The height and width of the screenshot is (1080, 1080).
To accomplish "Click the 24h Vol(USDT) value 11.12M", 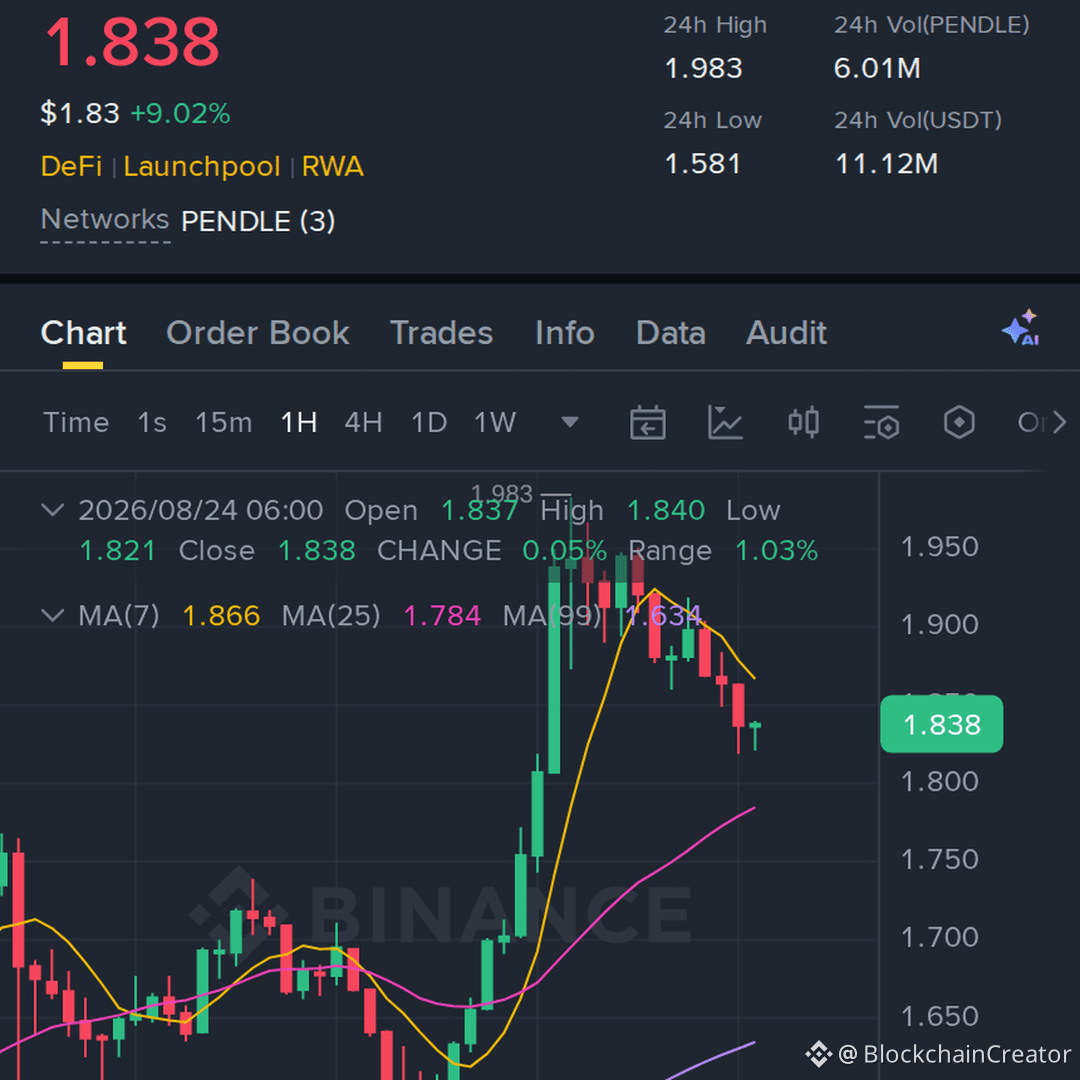I will point(886,164).
